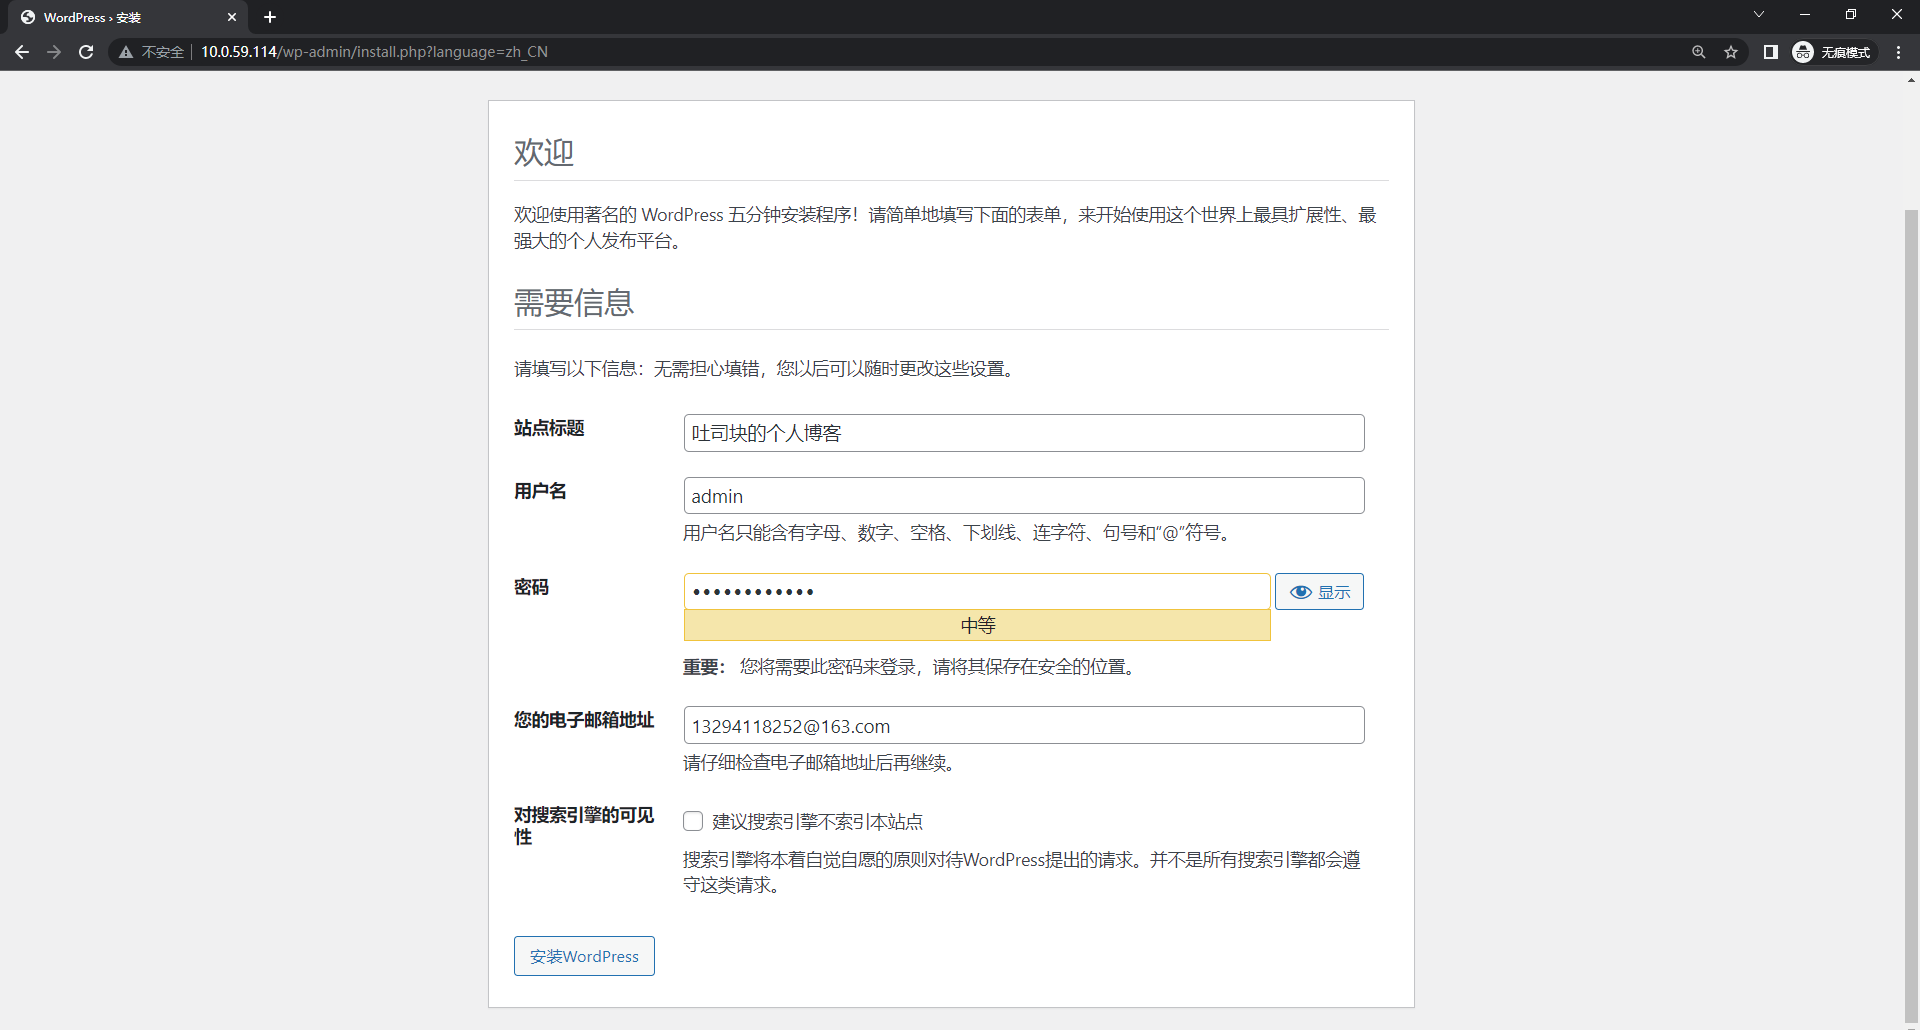
Task: Click the browser forward arrow
Action: tap(54, 52)
